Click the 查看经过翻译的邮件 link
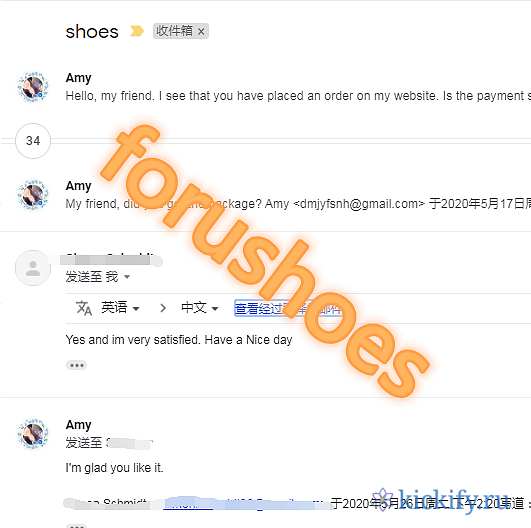 coord(287,308)
